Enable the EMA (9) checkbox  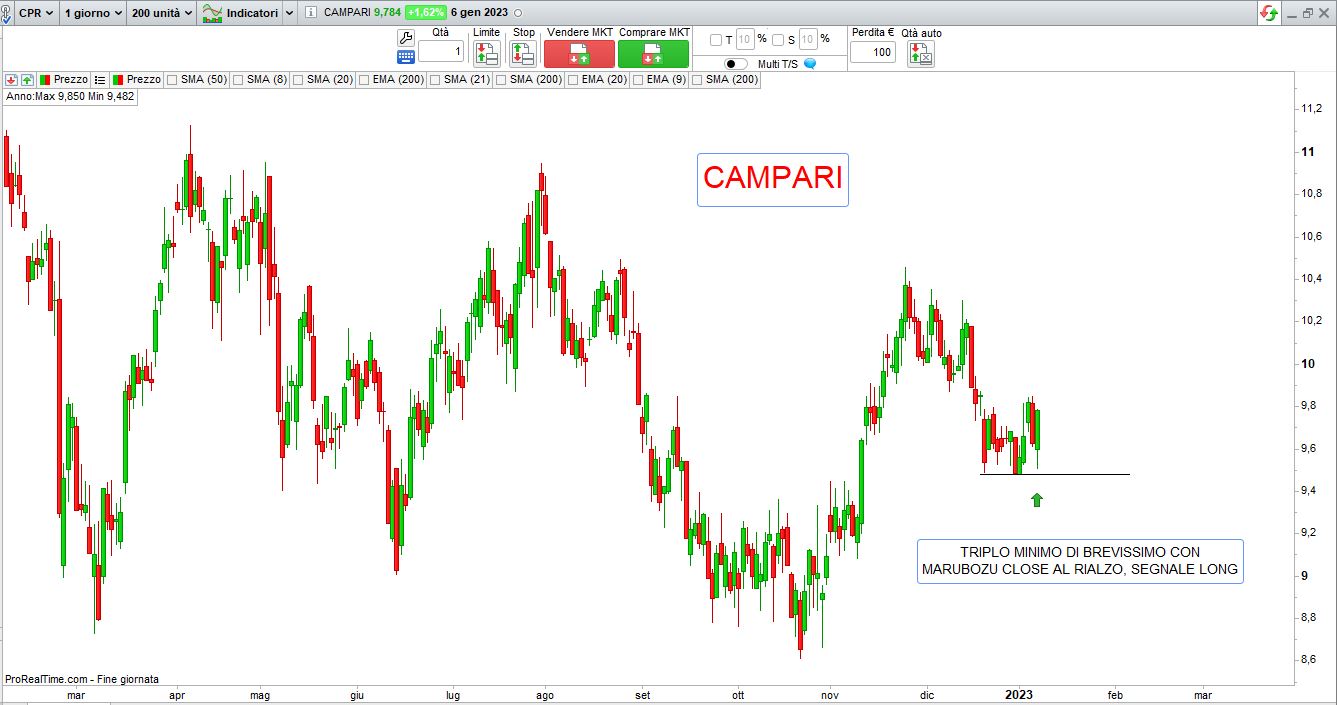pos(638,79)
